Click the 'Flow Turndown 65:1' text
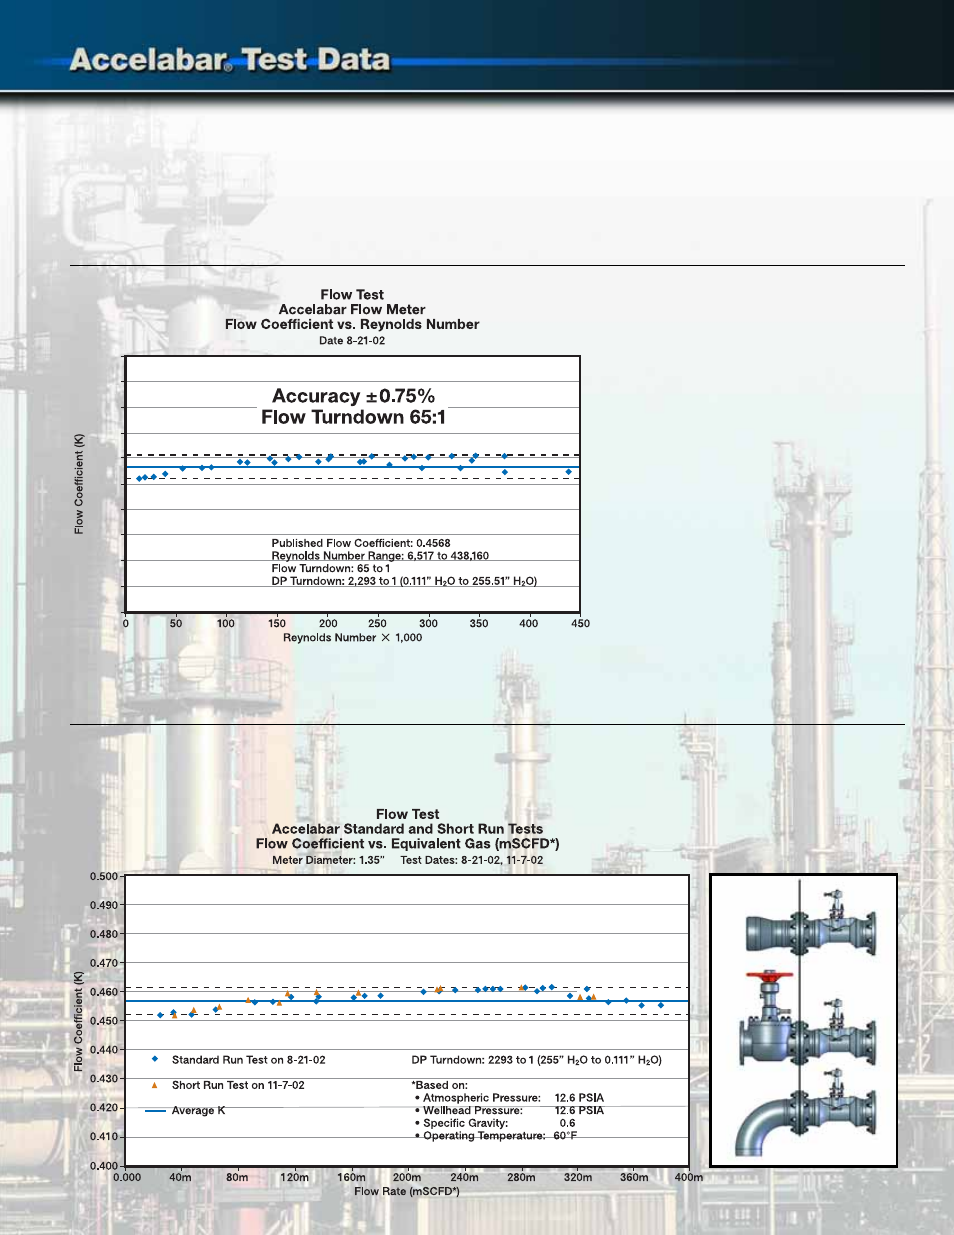The height and width of the screenshot is (1235, 954). tap(353, 417)
